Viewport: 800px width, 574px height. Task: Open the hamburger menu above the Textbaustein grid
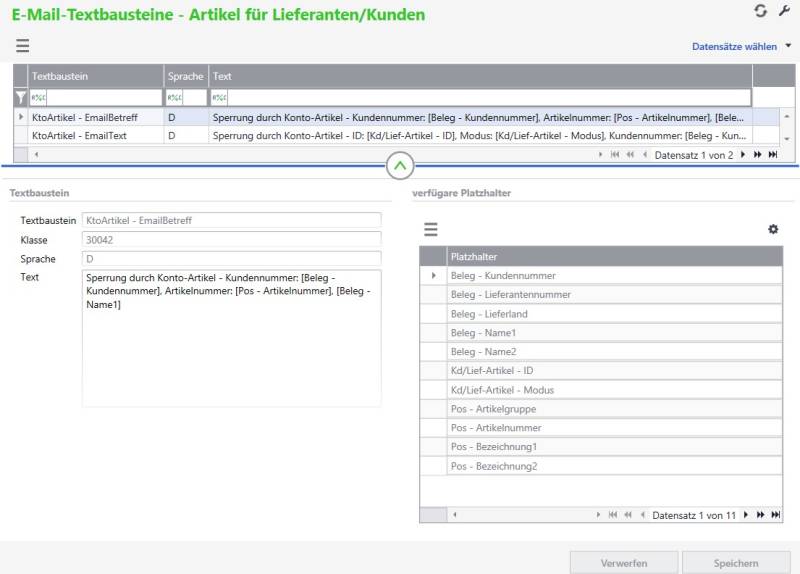pos(22,46)
